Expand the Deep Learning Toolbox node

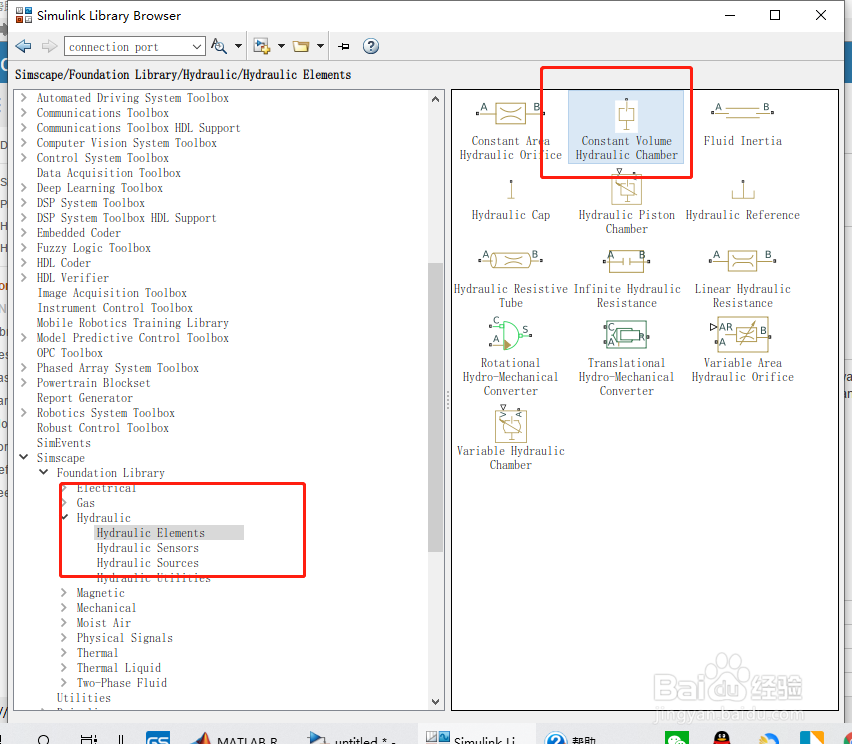coord(23,187)
